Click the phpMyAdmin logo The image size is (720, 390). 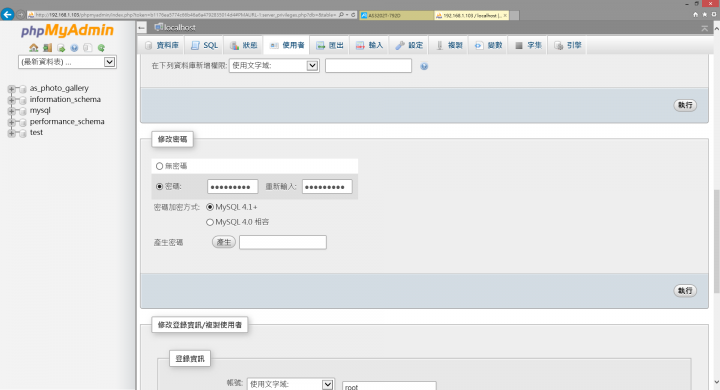tap(67, 30)
